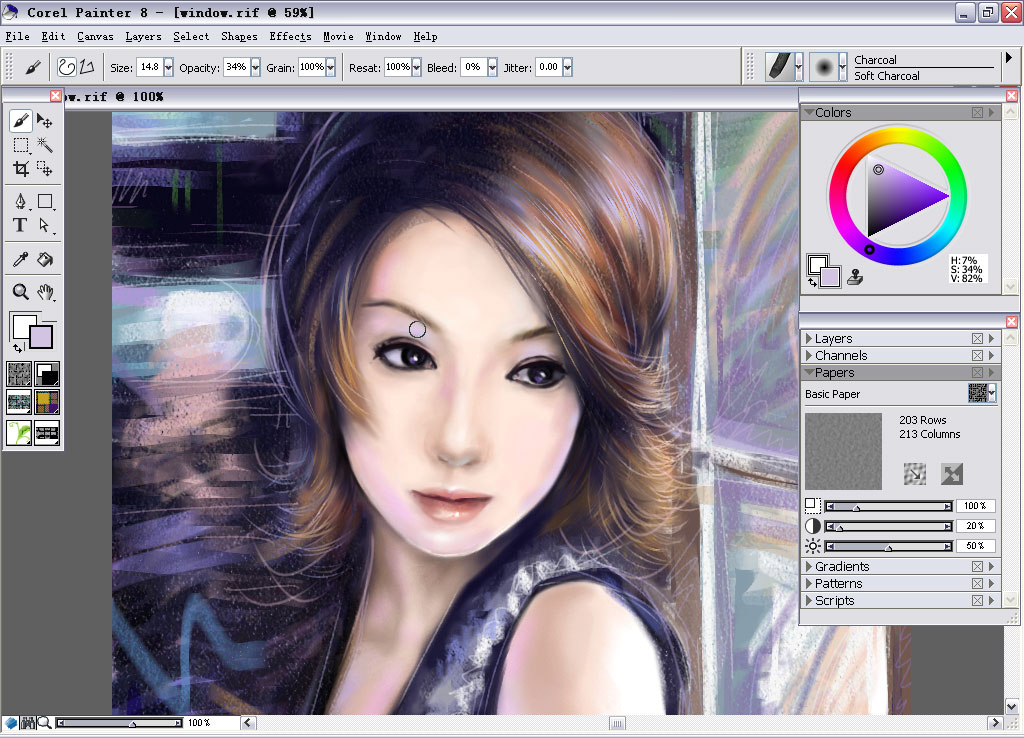
Task: Select the Rectangle Shape tool
Action: 44,201
